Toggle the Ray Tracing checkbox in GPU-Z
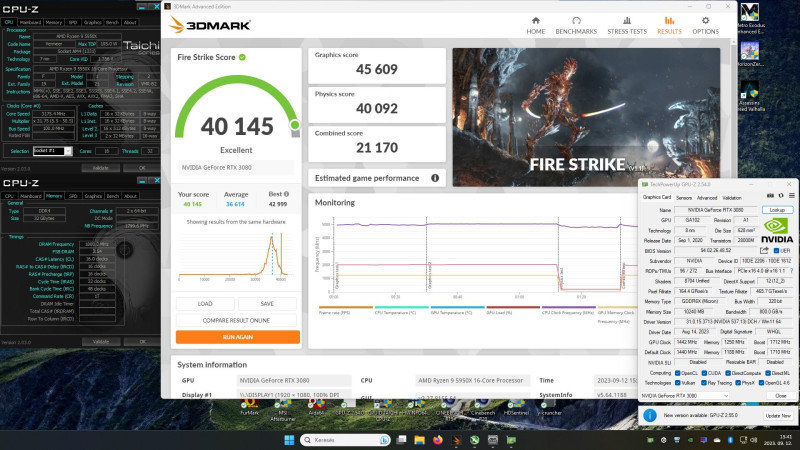Viewport: 800px width, 450px height. point(704,383)
